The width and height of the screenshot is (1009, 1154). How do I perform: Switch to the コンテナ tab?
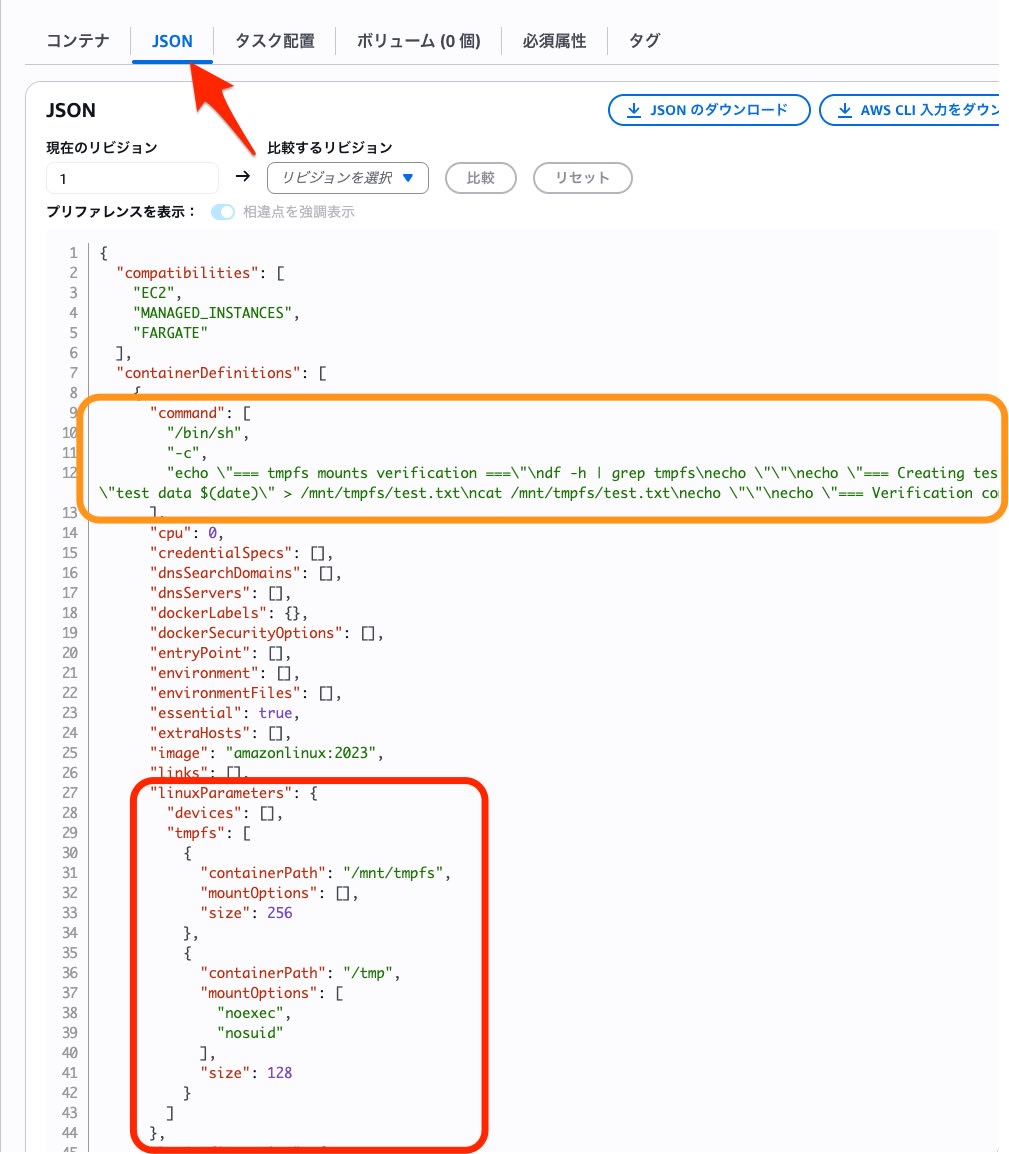pos(77,41)
